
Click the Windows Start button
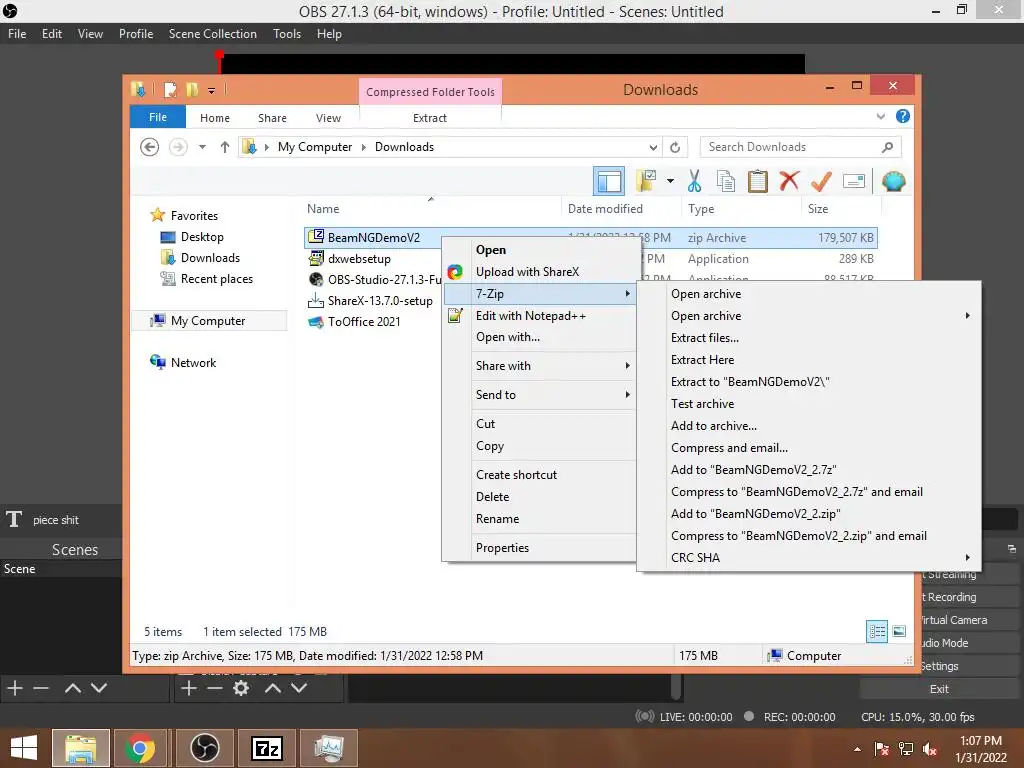pos(24,748)
